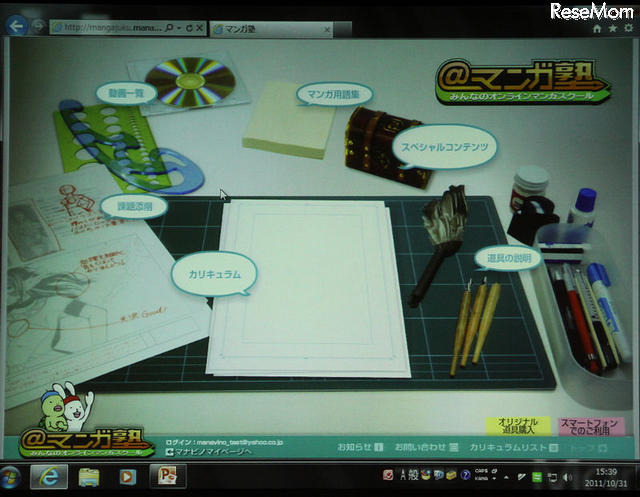640x497 pixels.
Task: Click the blank manga paper stack
Action: (309, 287)
